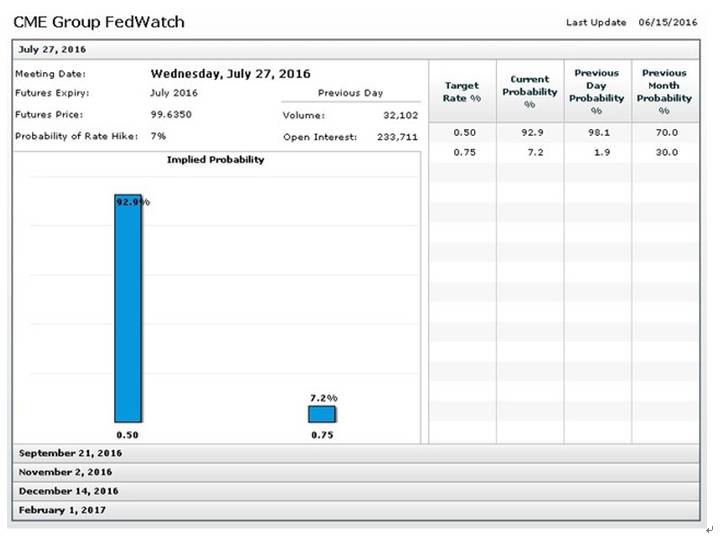Click the 0.50 rate blue probability bar
Image resolution: width=721 pixels, height=543 pixels.
click(x=128, y=308)
